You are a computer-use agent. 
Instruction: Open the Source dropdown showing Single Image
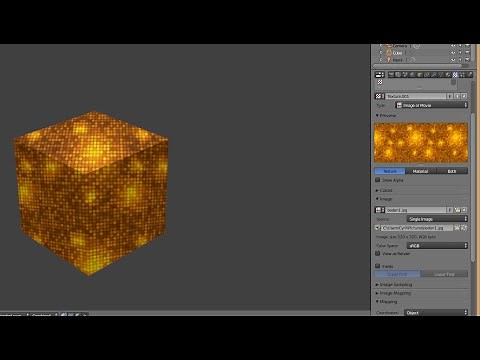point(437,219)
